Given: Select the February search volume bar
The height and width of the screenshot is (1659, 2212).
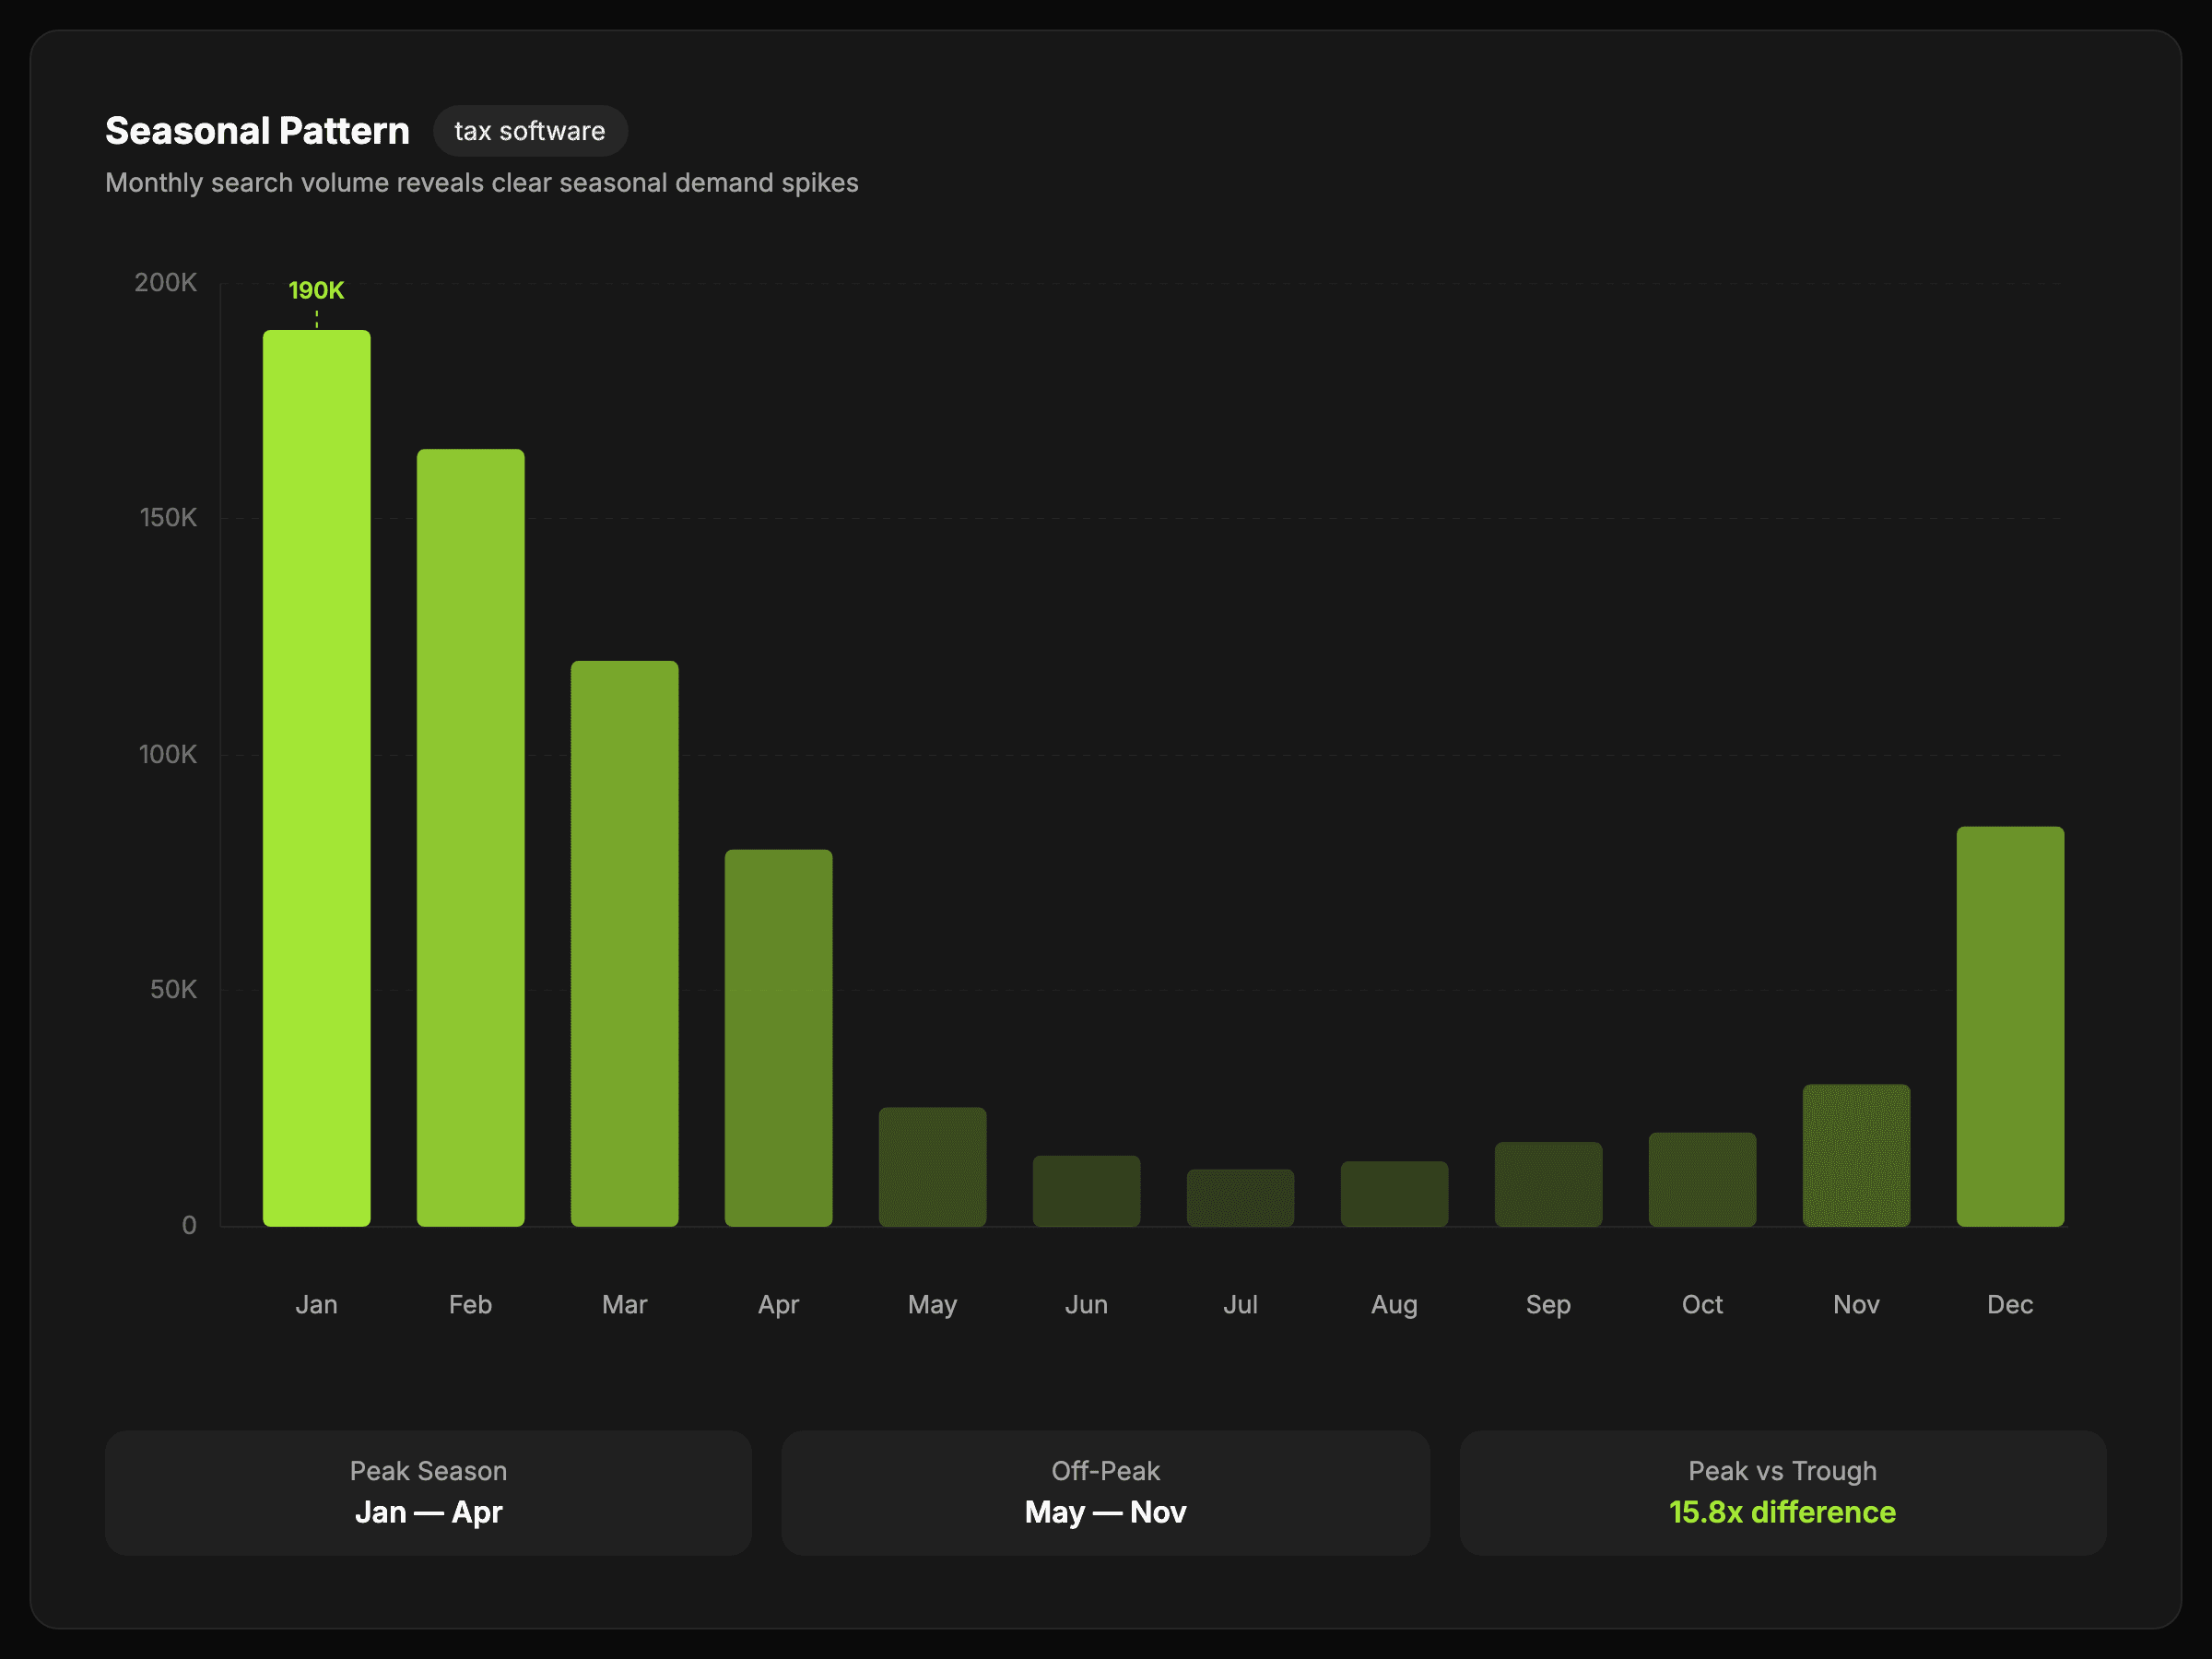Looking at the screenshot, I should [x=470, y=838].
